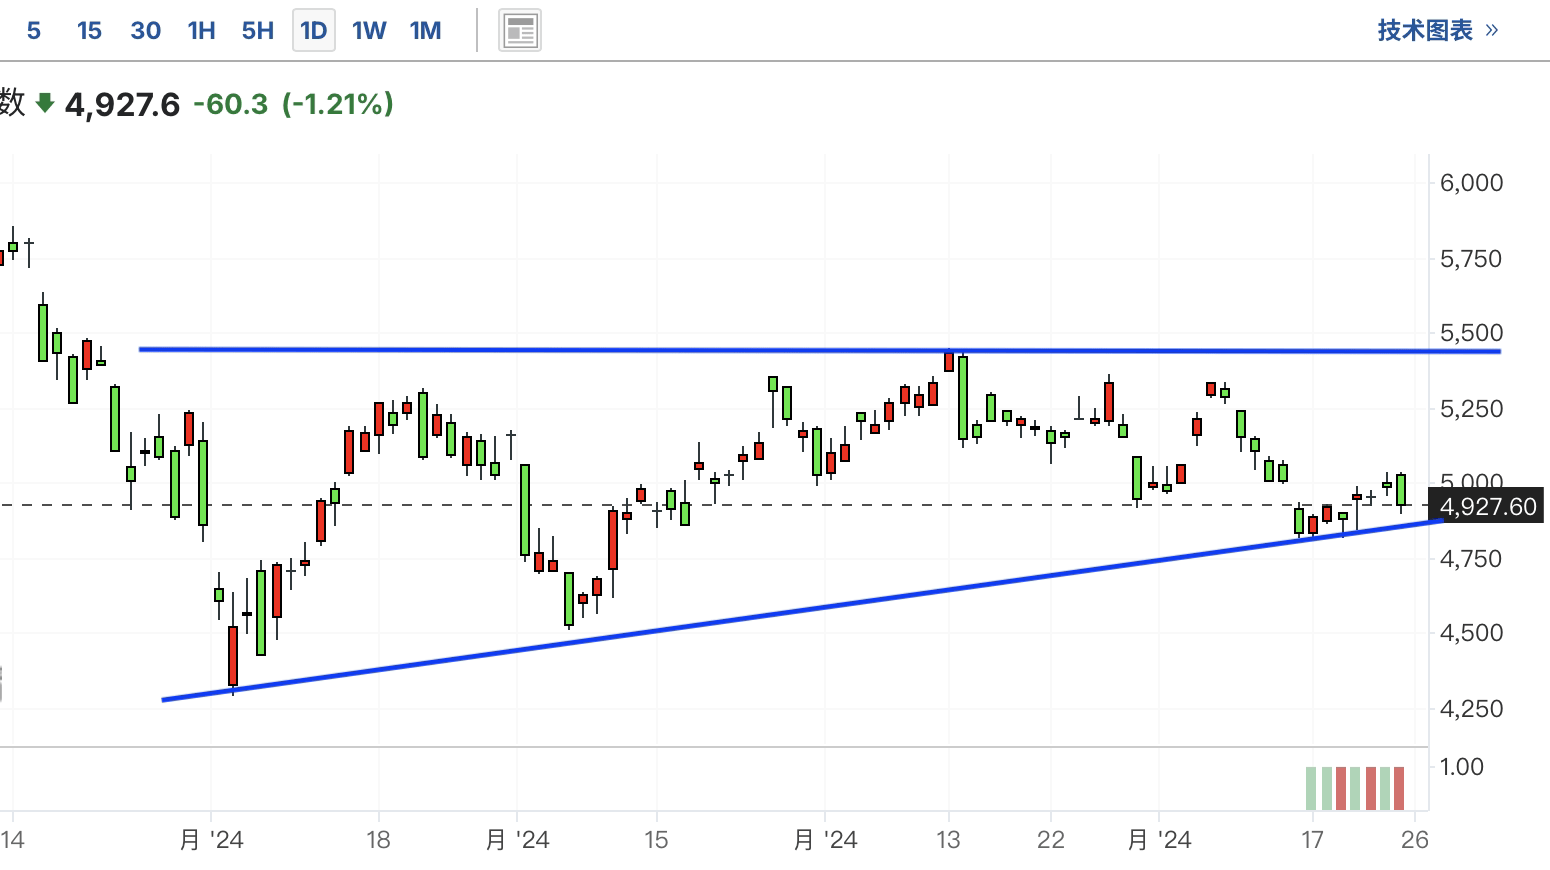Select the 1D daily timeframe
Screen dimensions: 1550x870
tap(314, 31)
